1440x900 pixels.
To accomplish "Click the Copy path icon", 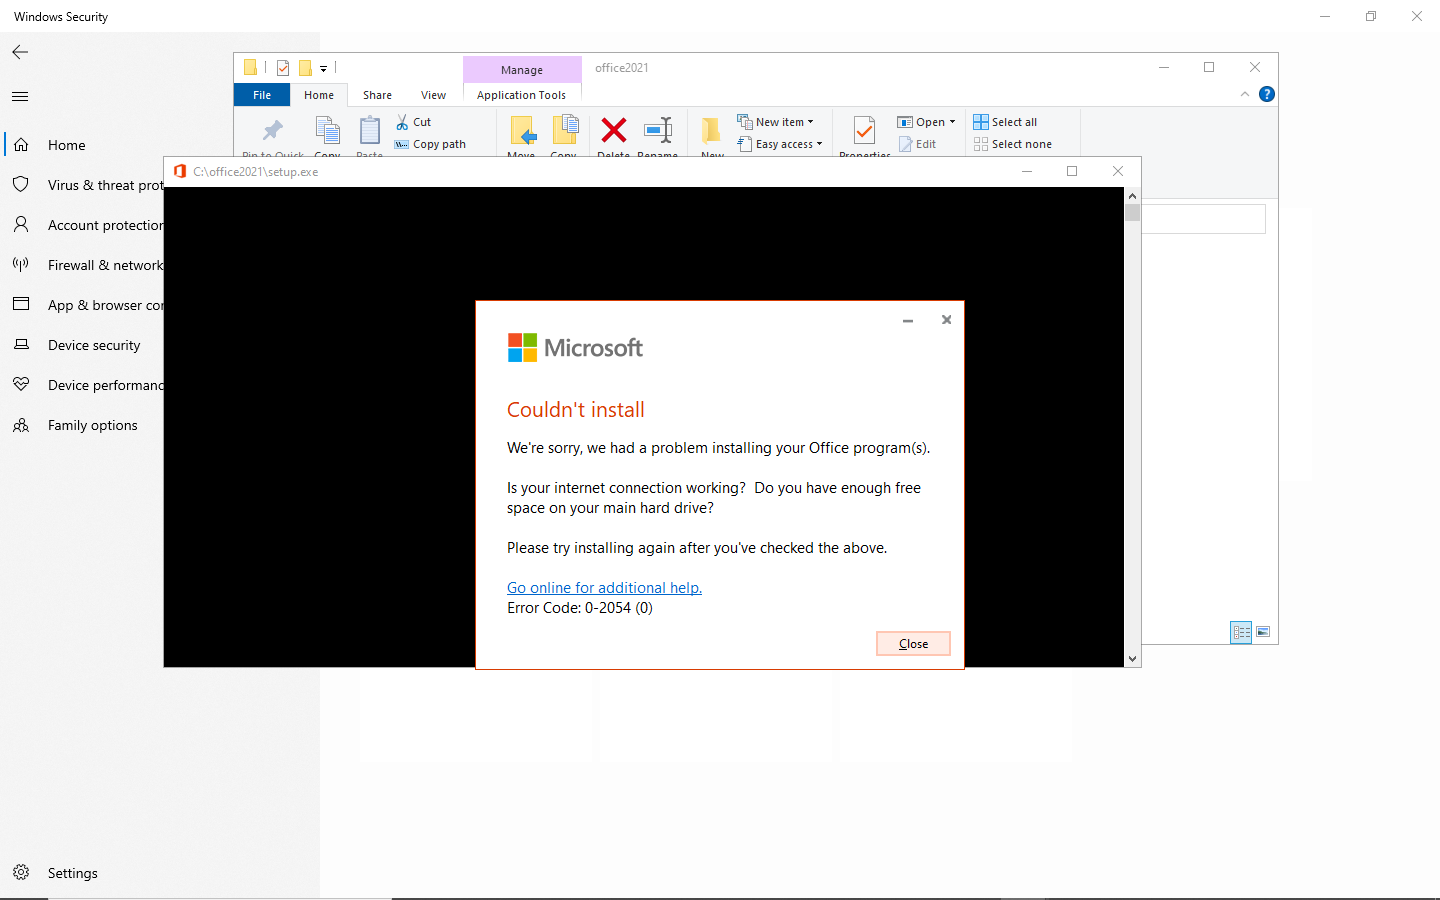I will click(402, 144).
